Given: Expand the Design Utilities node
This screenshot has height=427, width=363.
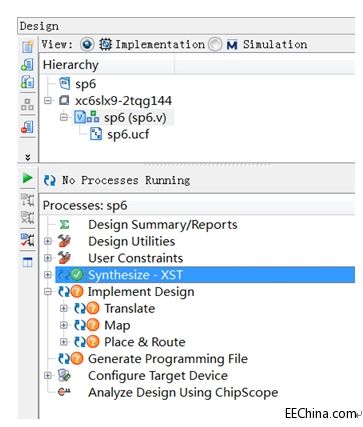Looking at the screenshot, I should (x=48, y=241).
